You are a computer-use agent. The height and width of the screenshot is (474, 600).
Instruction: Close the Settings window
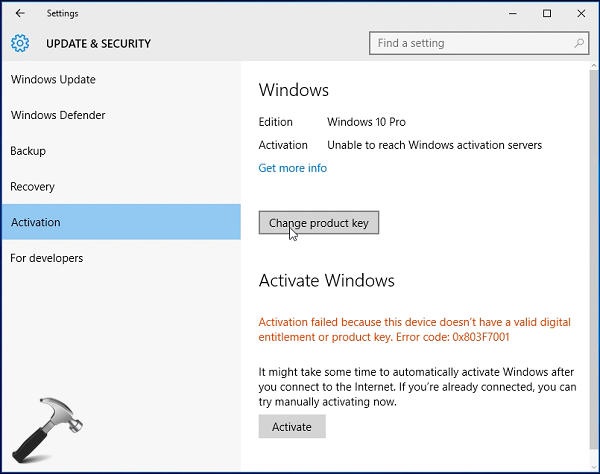point(581,13)
